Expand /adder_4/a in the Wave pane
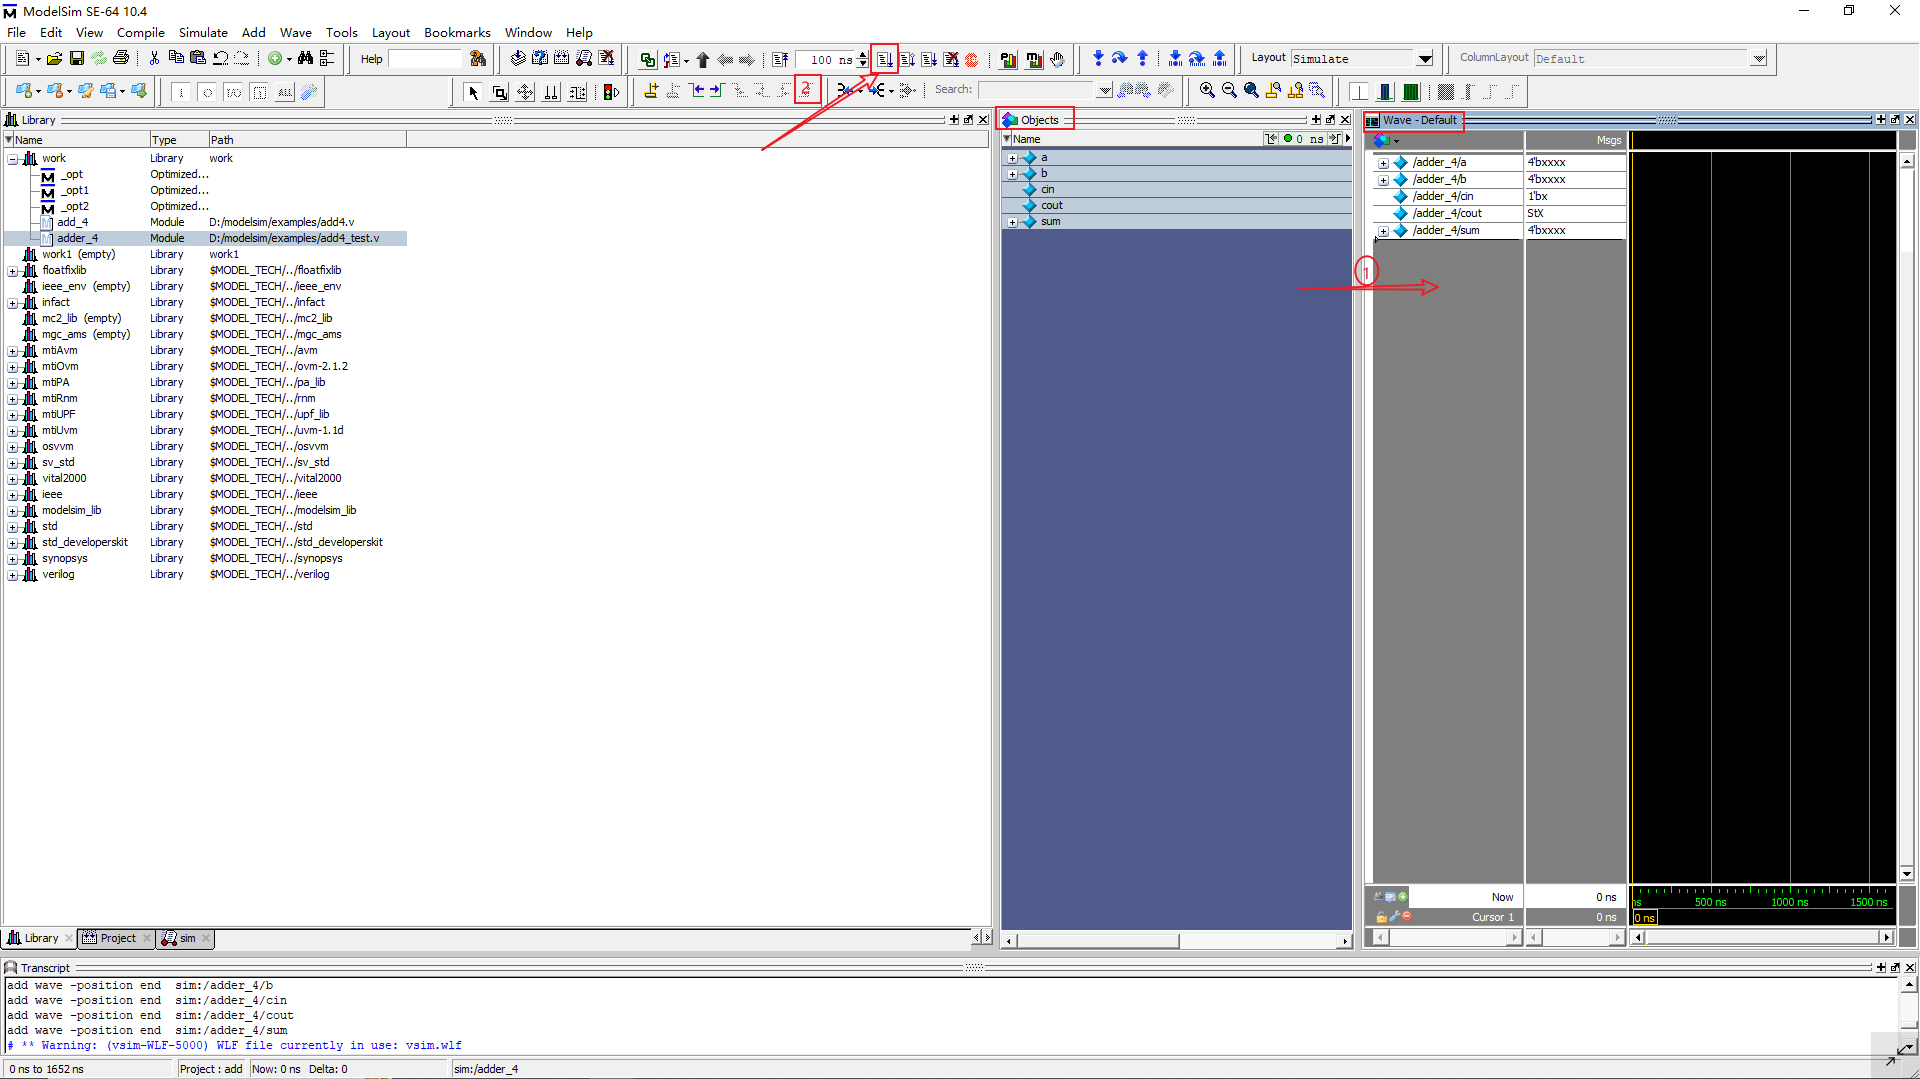 coord(1383,163)
